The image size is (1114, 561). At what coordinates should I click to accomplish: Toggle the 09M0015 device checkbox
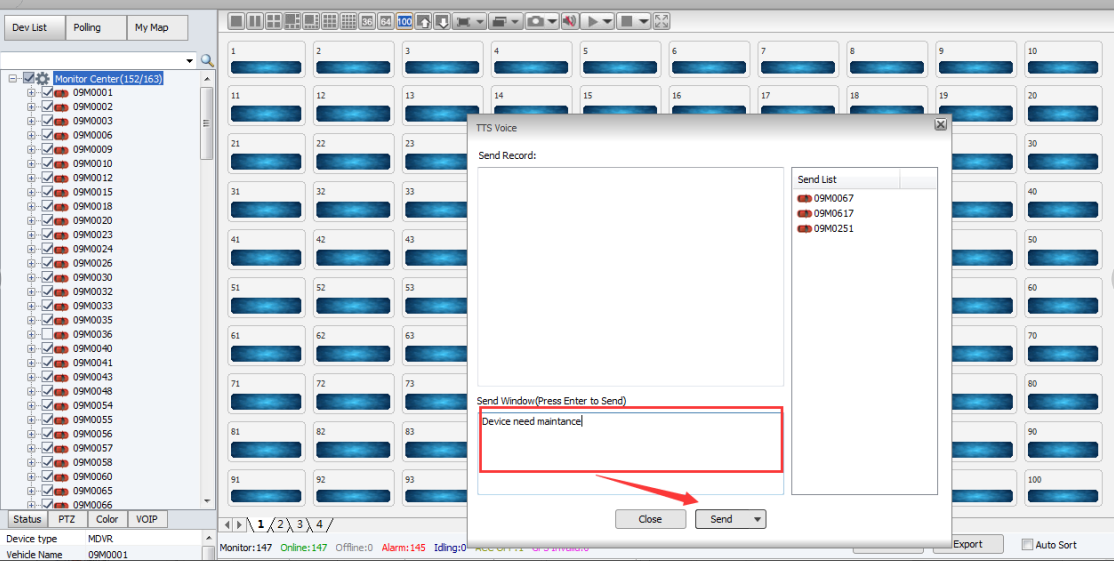47,192
